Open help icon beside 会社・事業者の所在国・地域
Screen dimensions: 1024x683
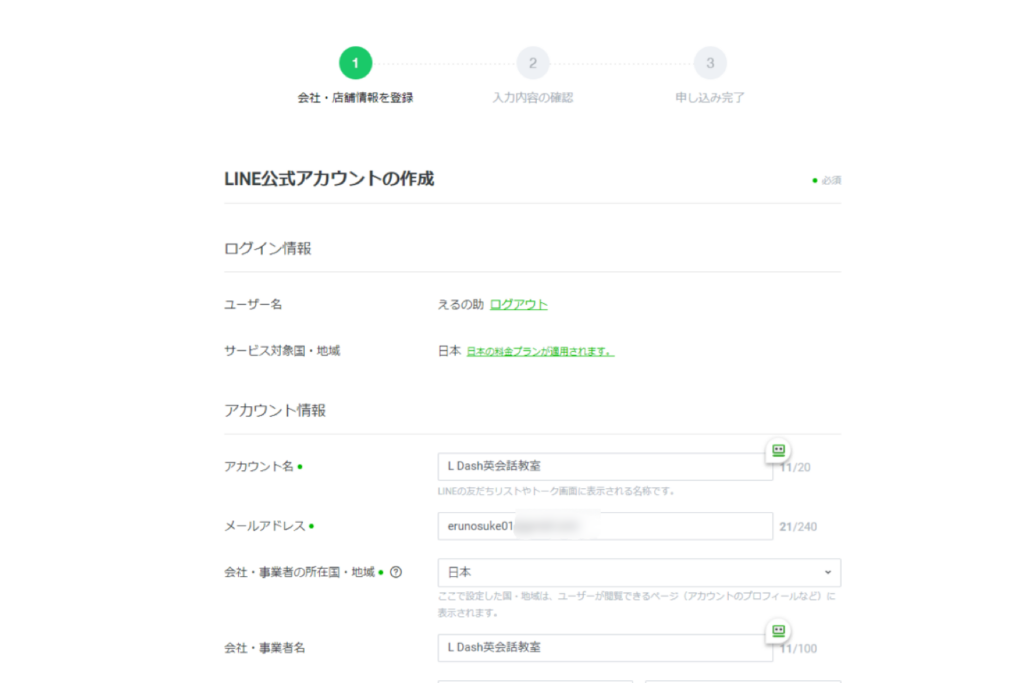(396, 572)
